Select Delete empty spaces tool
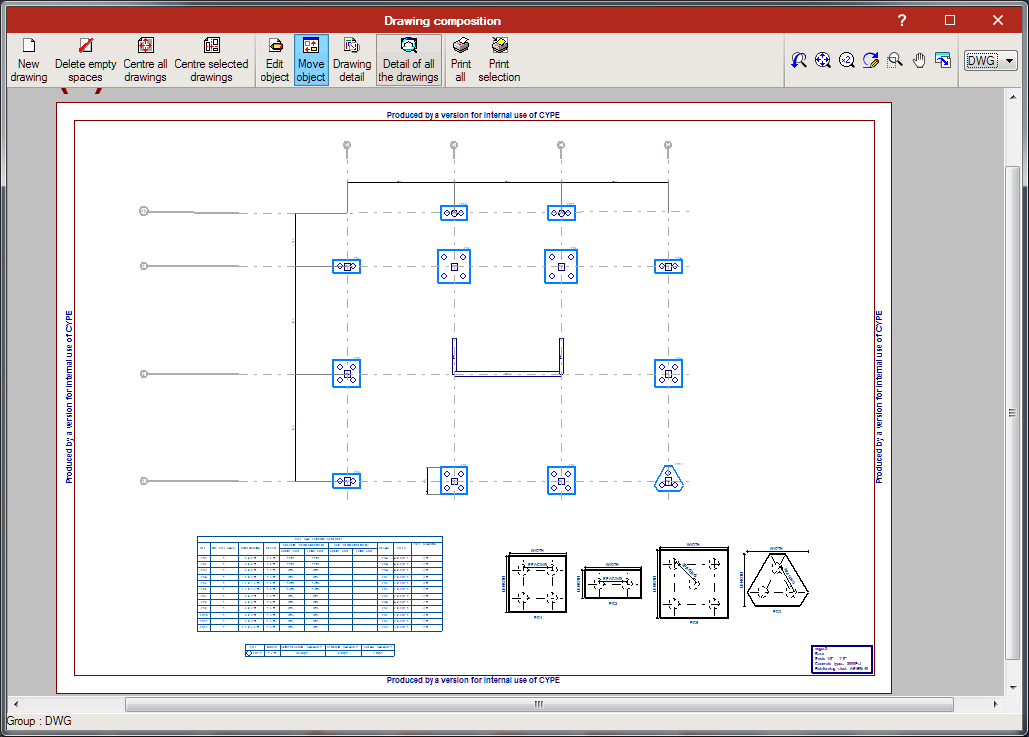 point(85,59)
